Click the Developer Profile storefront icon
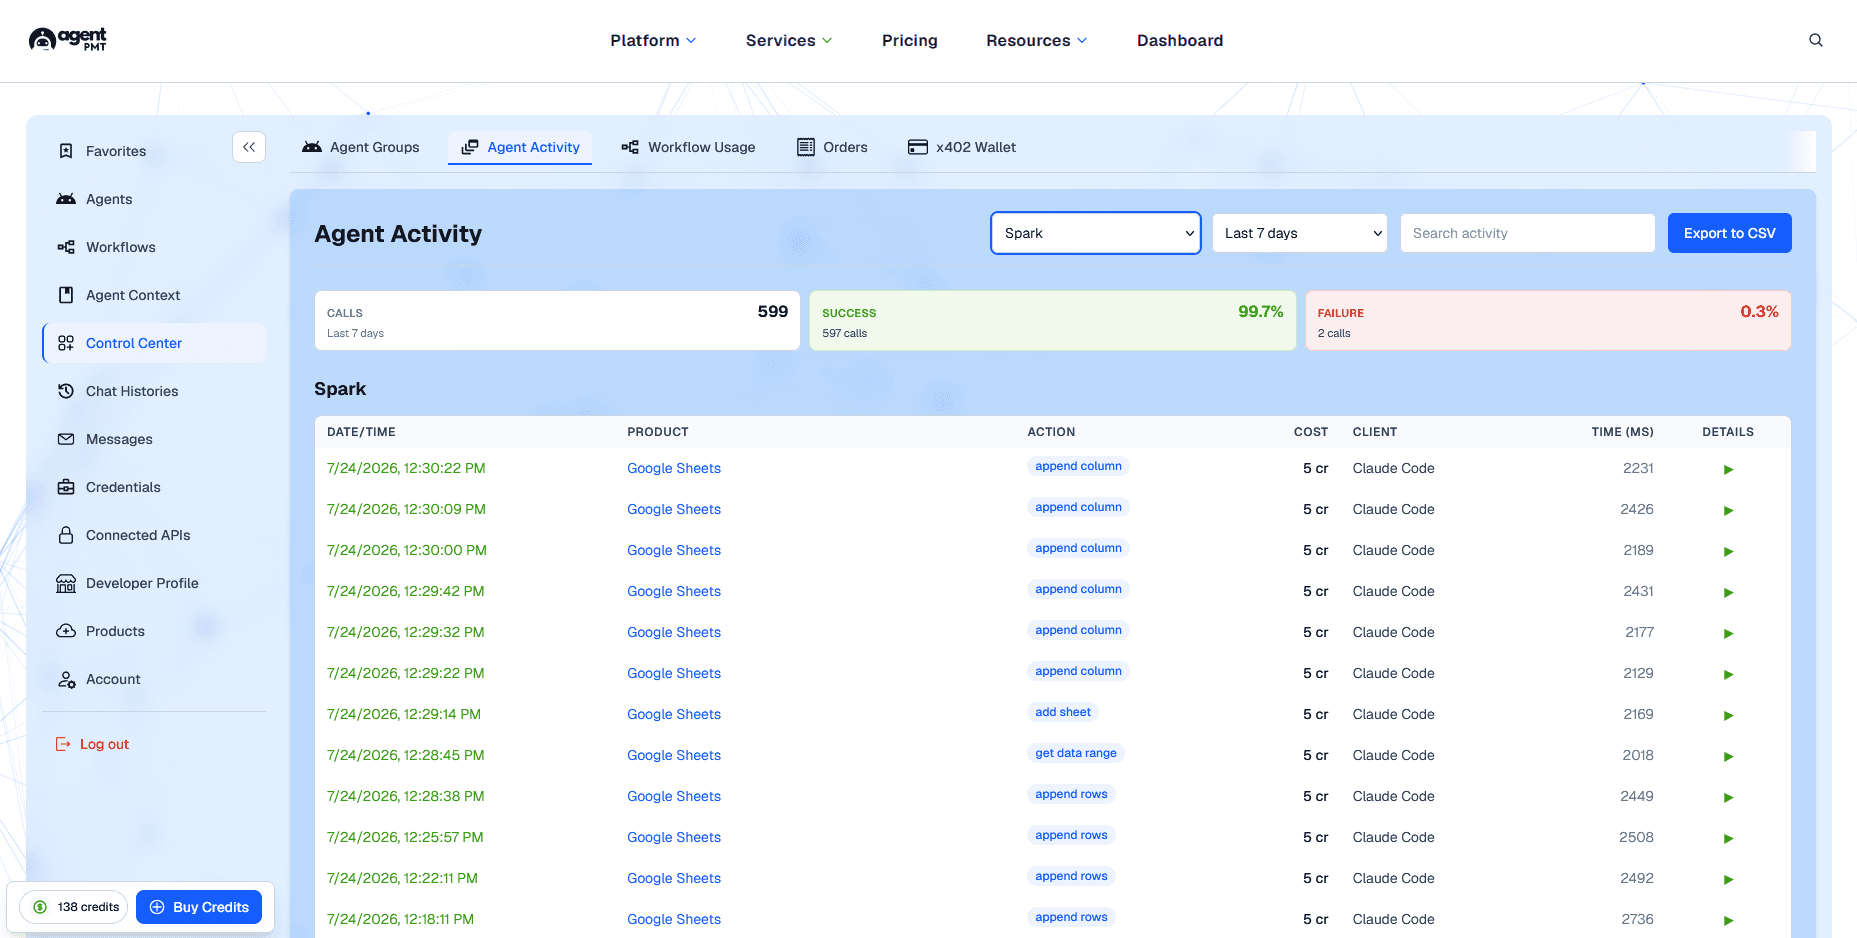Image resolution: width=1857 pixels, height=938 pixels. [66, 583]
